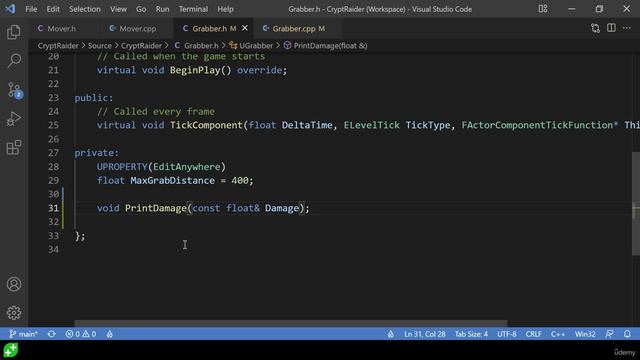Customize layout icon in title bar
The image size is (640, 360).
pyautogui.click(x=542, y=9)
